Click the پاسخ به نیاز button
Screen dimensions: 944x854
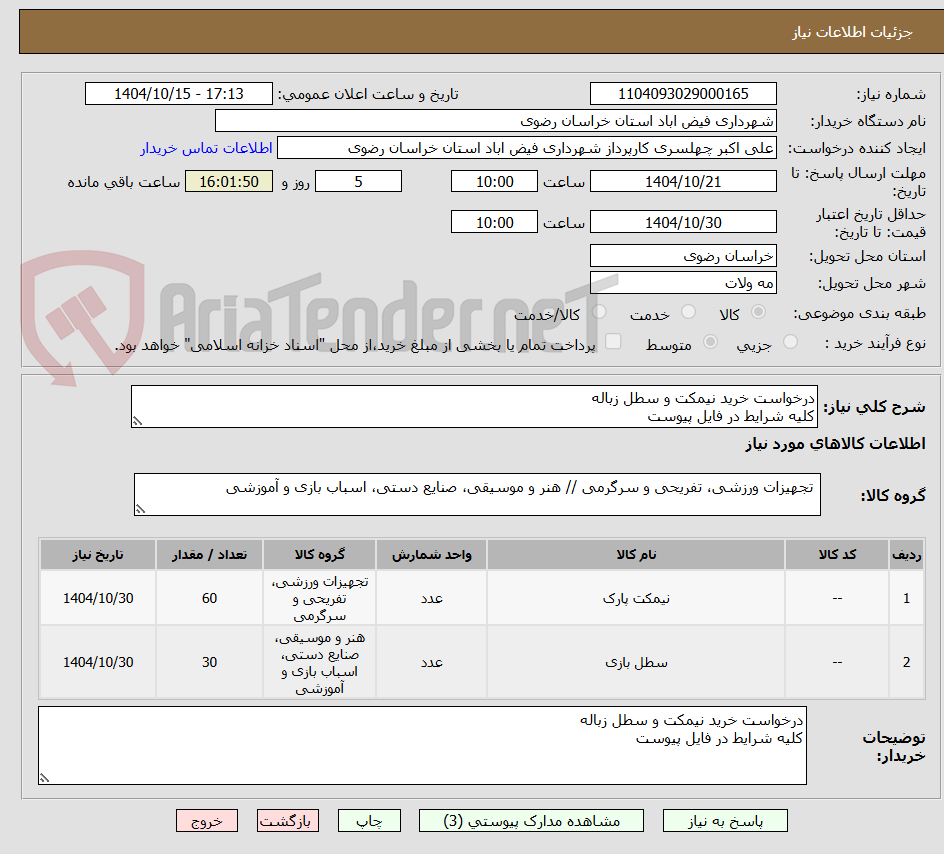tap(725, 821)
